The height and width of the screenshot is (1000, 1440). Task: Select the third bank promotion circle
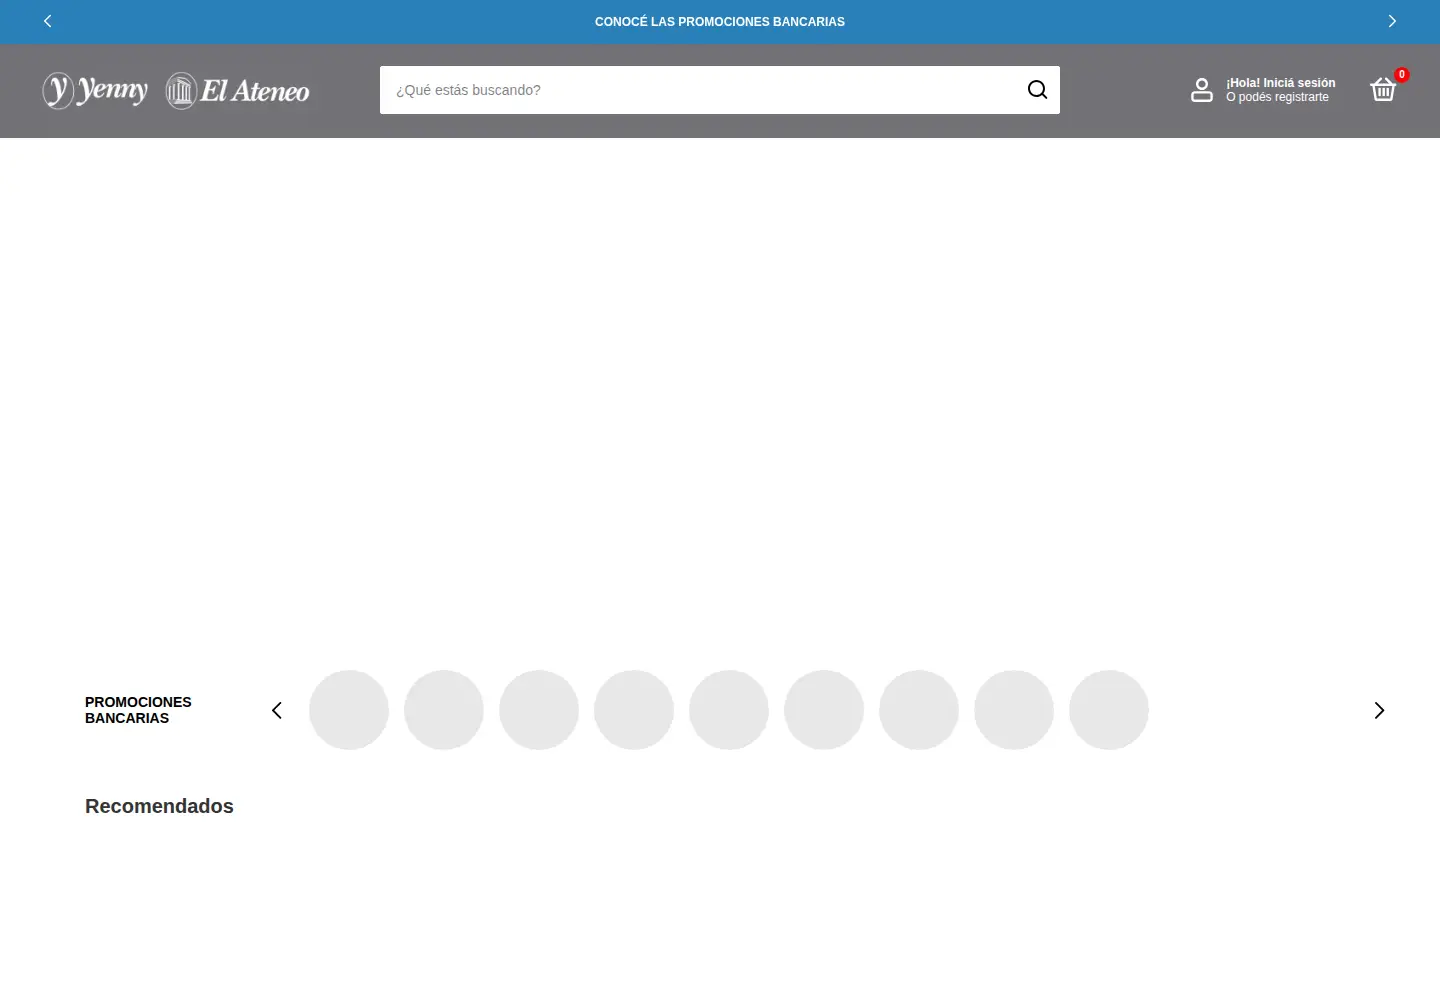tap(539, 710)
